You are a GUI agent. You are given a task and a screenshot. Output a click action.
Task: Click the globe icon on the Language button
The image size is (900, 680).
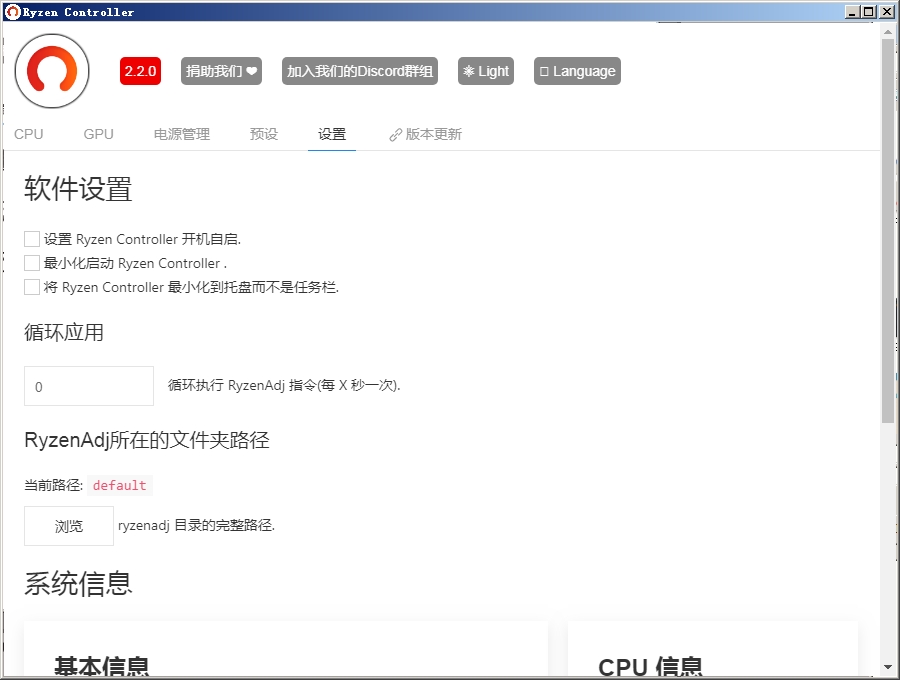(547, 71)
